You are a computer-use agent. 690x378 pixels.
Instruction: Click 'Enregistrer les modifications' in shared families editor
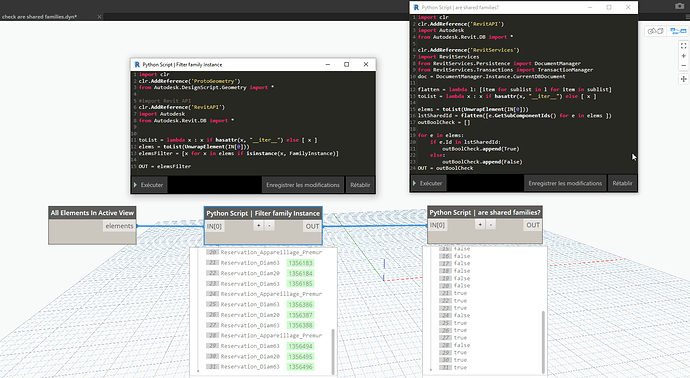pyautogui.click(x=565, y=183)
